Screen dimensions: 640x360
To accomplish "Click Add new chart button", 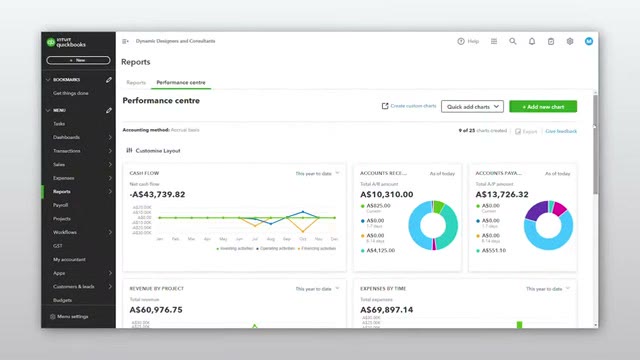I will coord(543,107).
